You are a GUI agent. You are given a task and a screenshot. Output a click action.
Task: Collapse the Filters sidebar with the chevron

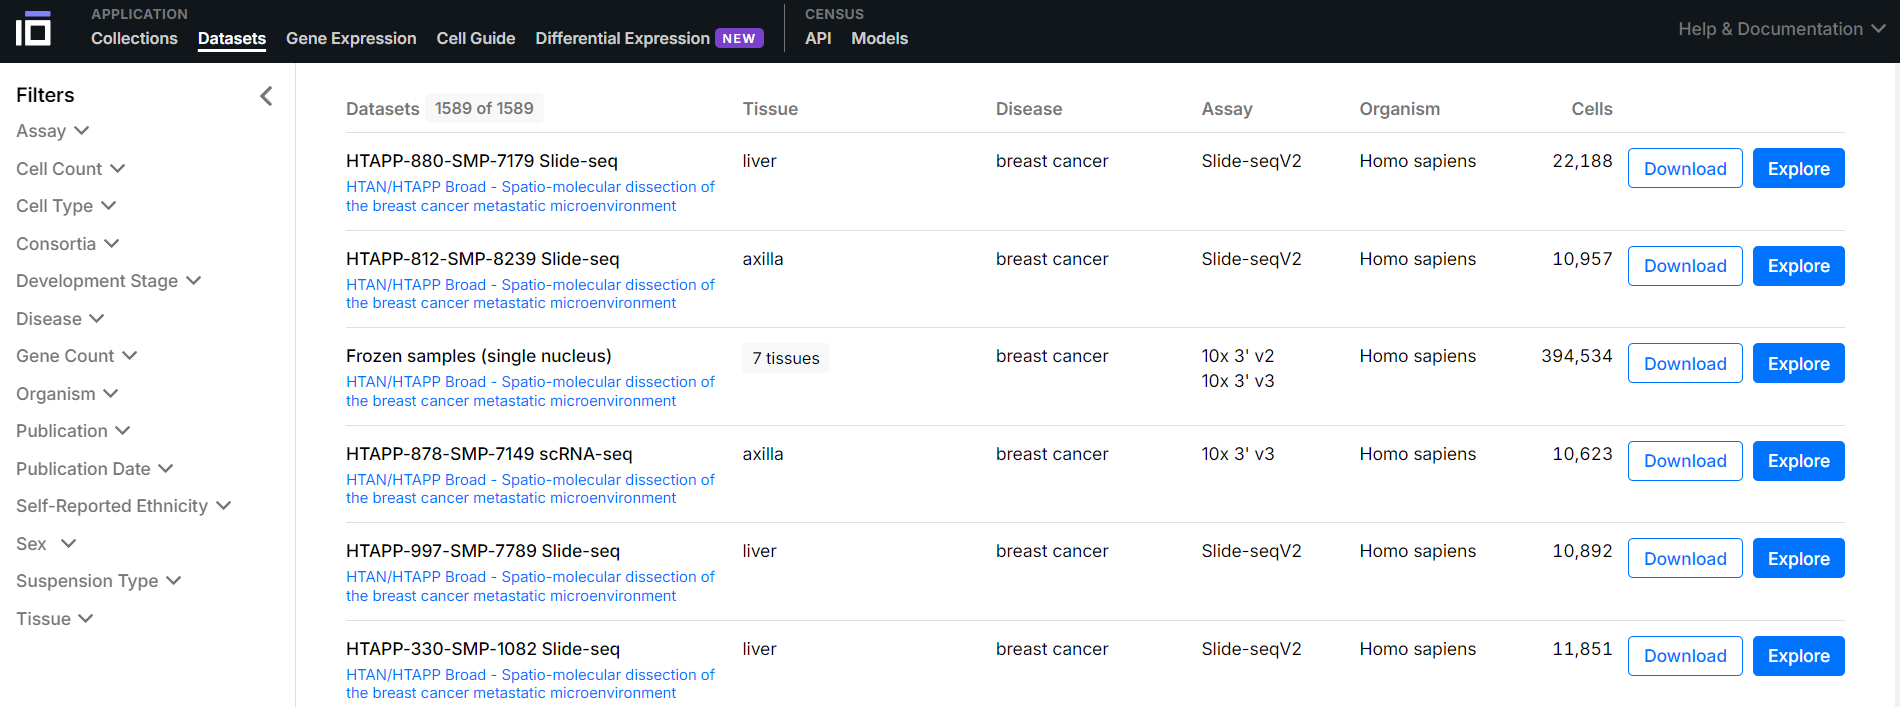(266, 96)
